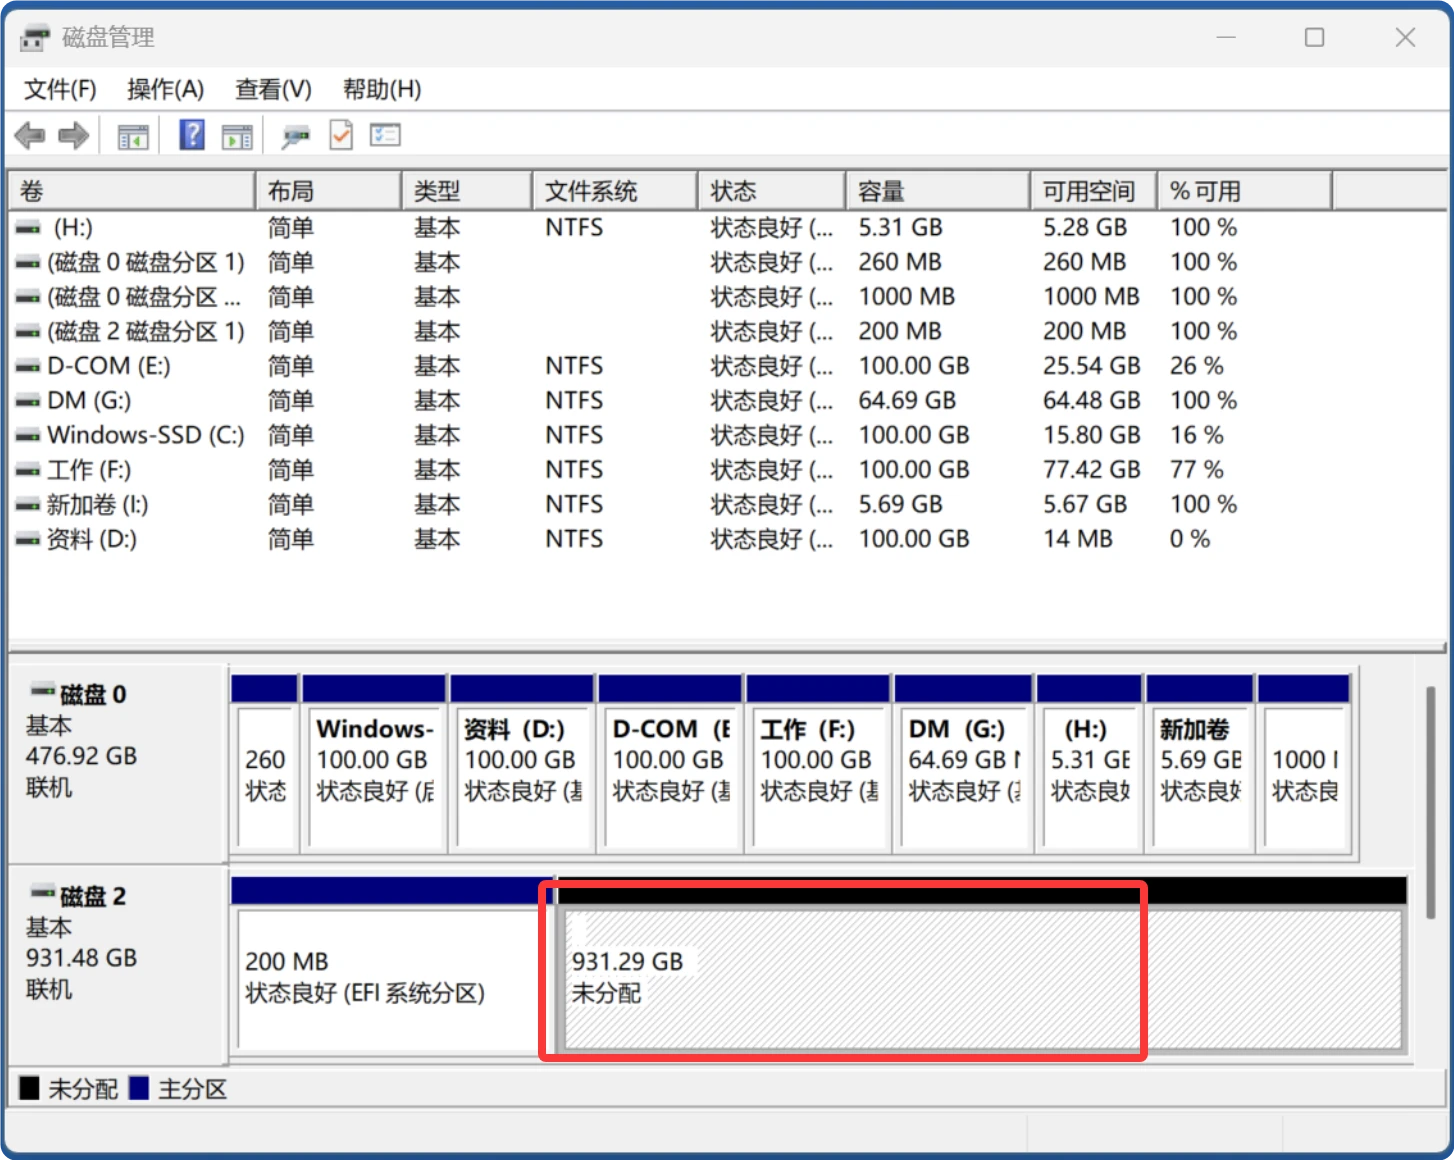This screenshot has height=1160, width=1454.
Task: Sort by the 文件系统 column header
Action: pyautogui.click(x=614, y=191)
